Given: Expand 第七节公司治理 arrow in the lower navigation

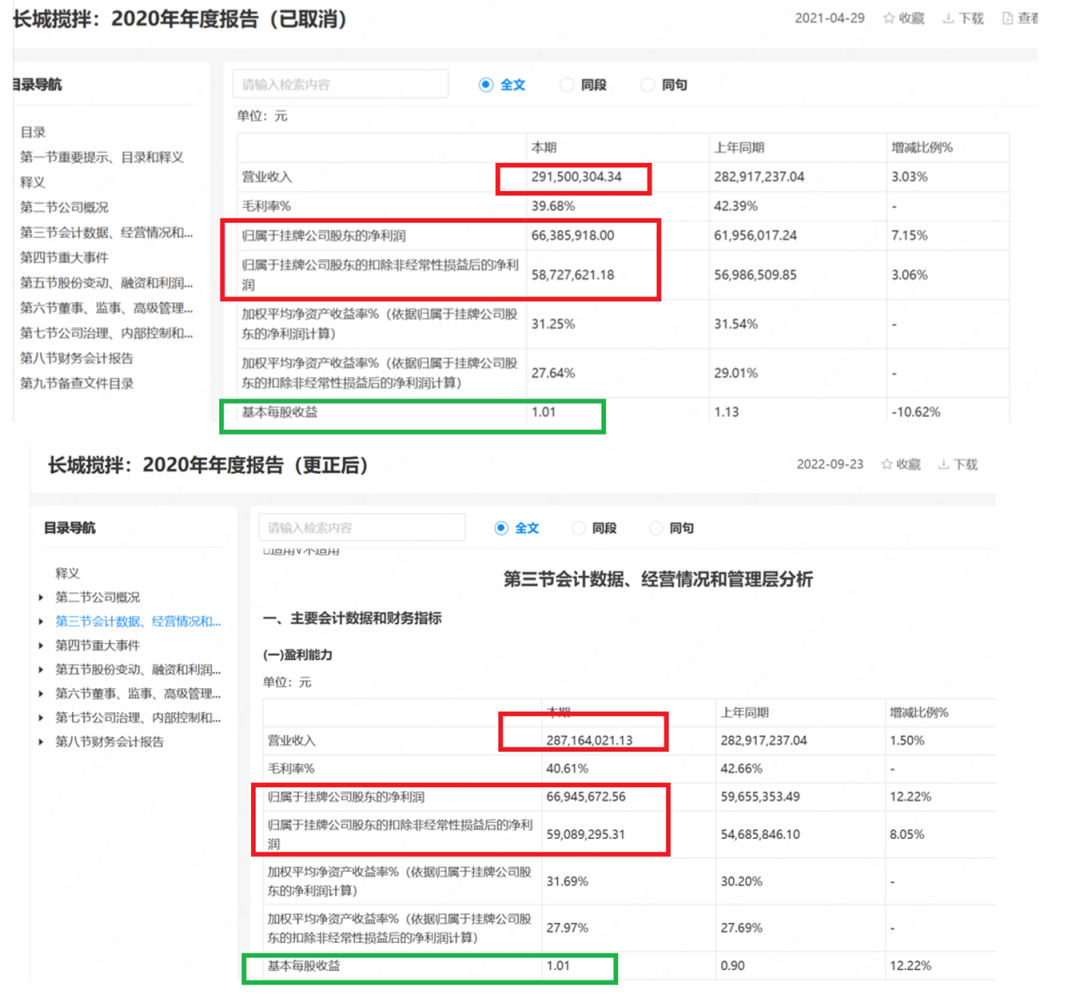Looking at the screenshot, I should click(x=41, y=718).
